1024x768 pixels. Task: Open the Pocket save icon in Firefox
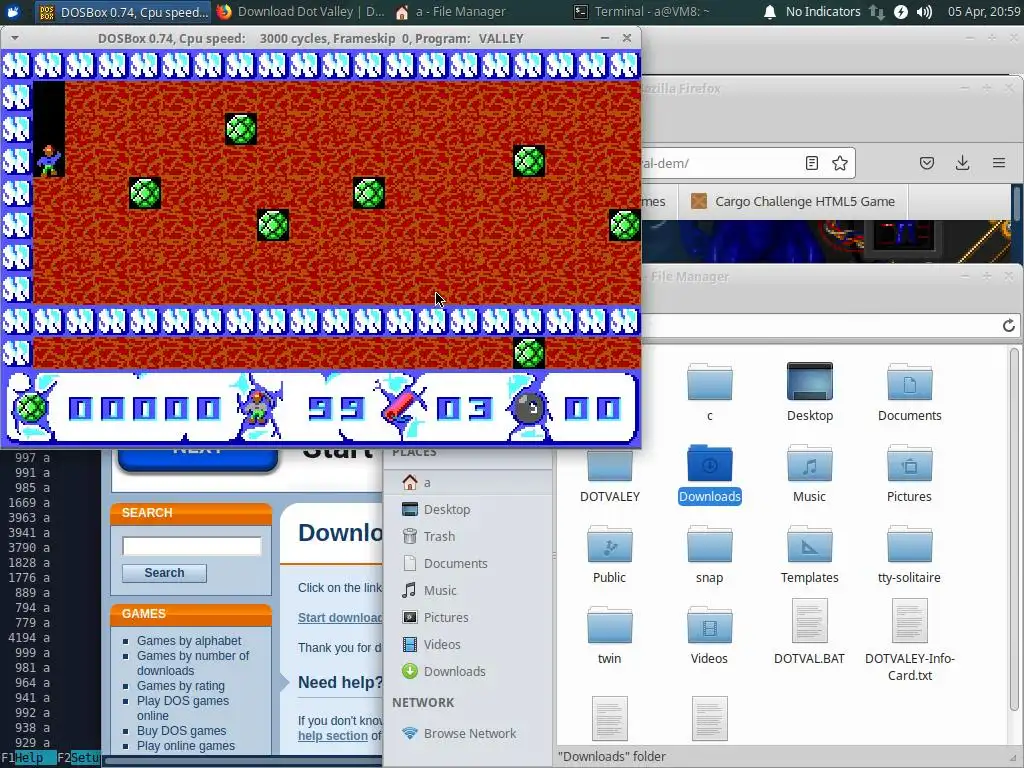(x=927, y=163)
